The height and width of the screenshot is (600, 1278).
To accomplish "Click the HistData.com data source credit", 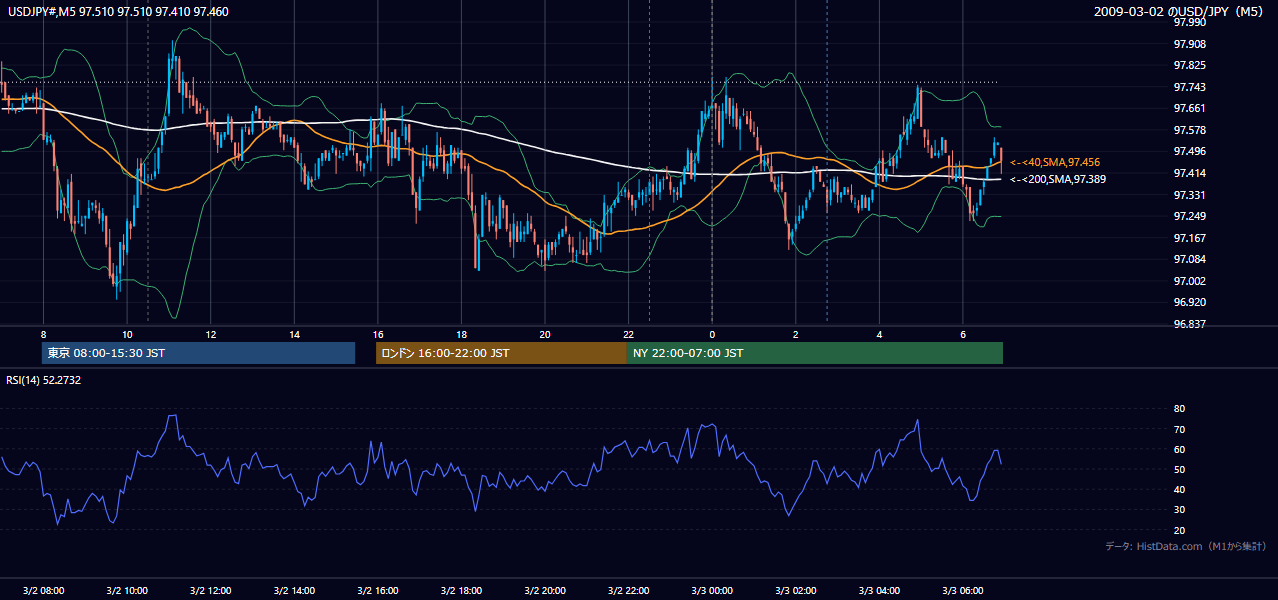I will point(1186,546).
